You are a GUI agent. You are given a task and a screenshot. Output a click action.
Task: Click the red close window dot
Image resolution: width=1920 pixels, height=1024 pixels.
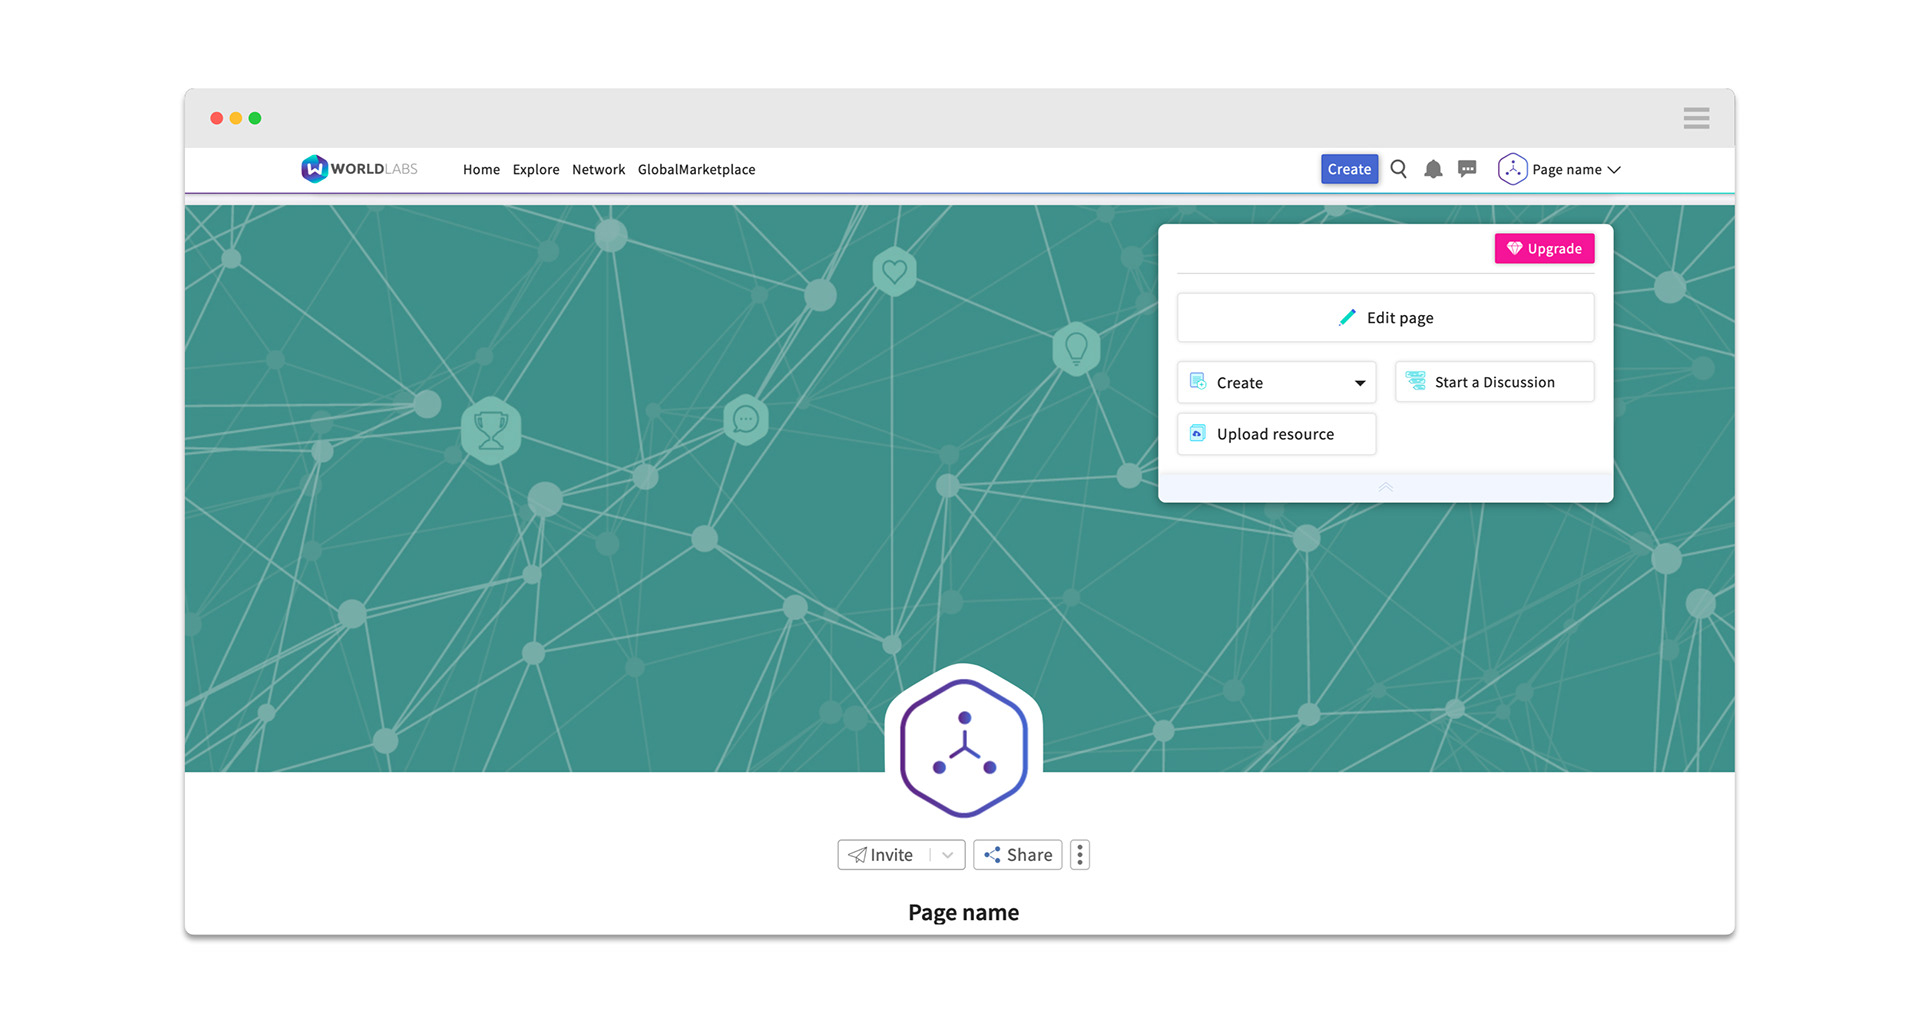[216, 118]
